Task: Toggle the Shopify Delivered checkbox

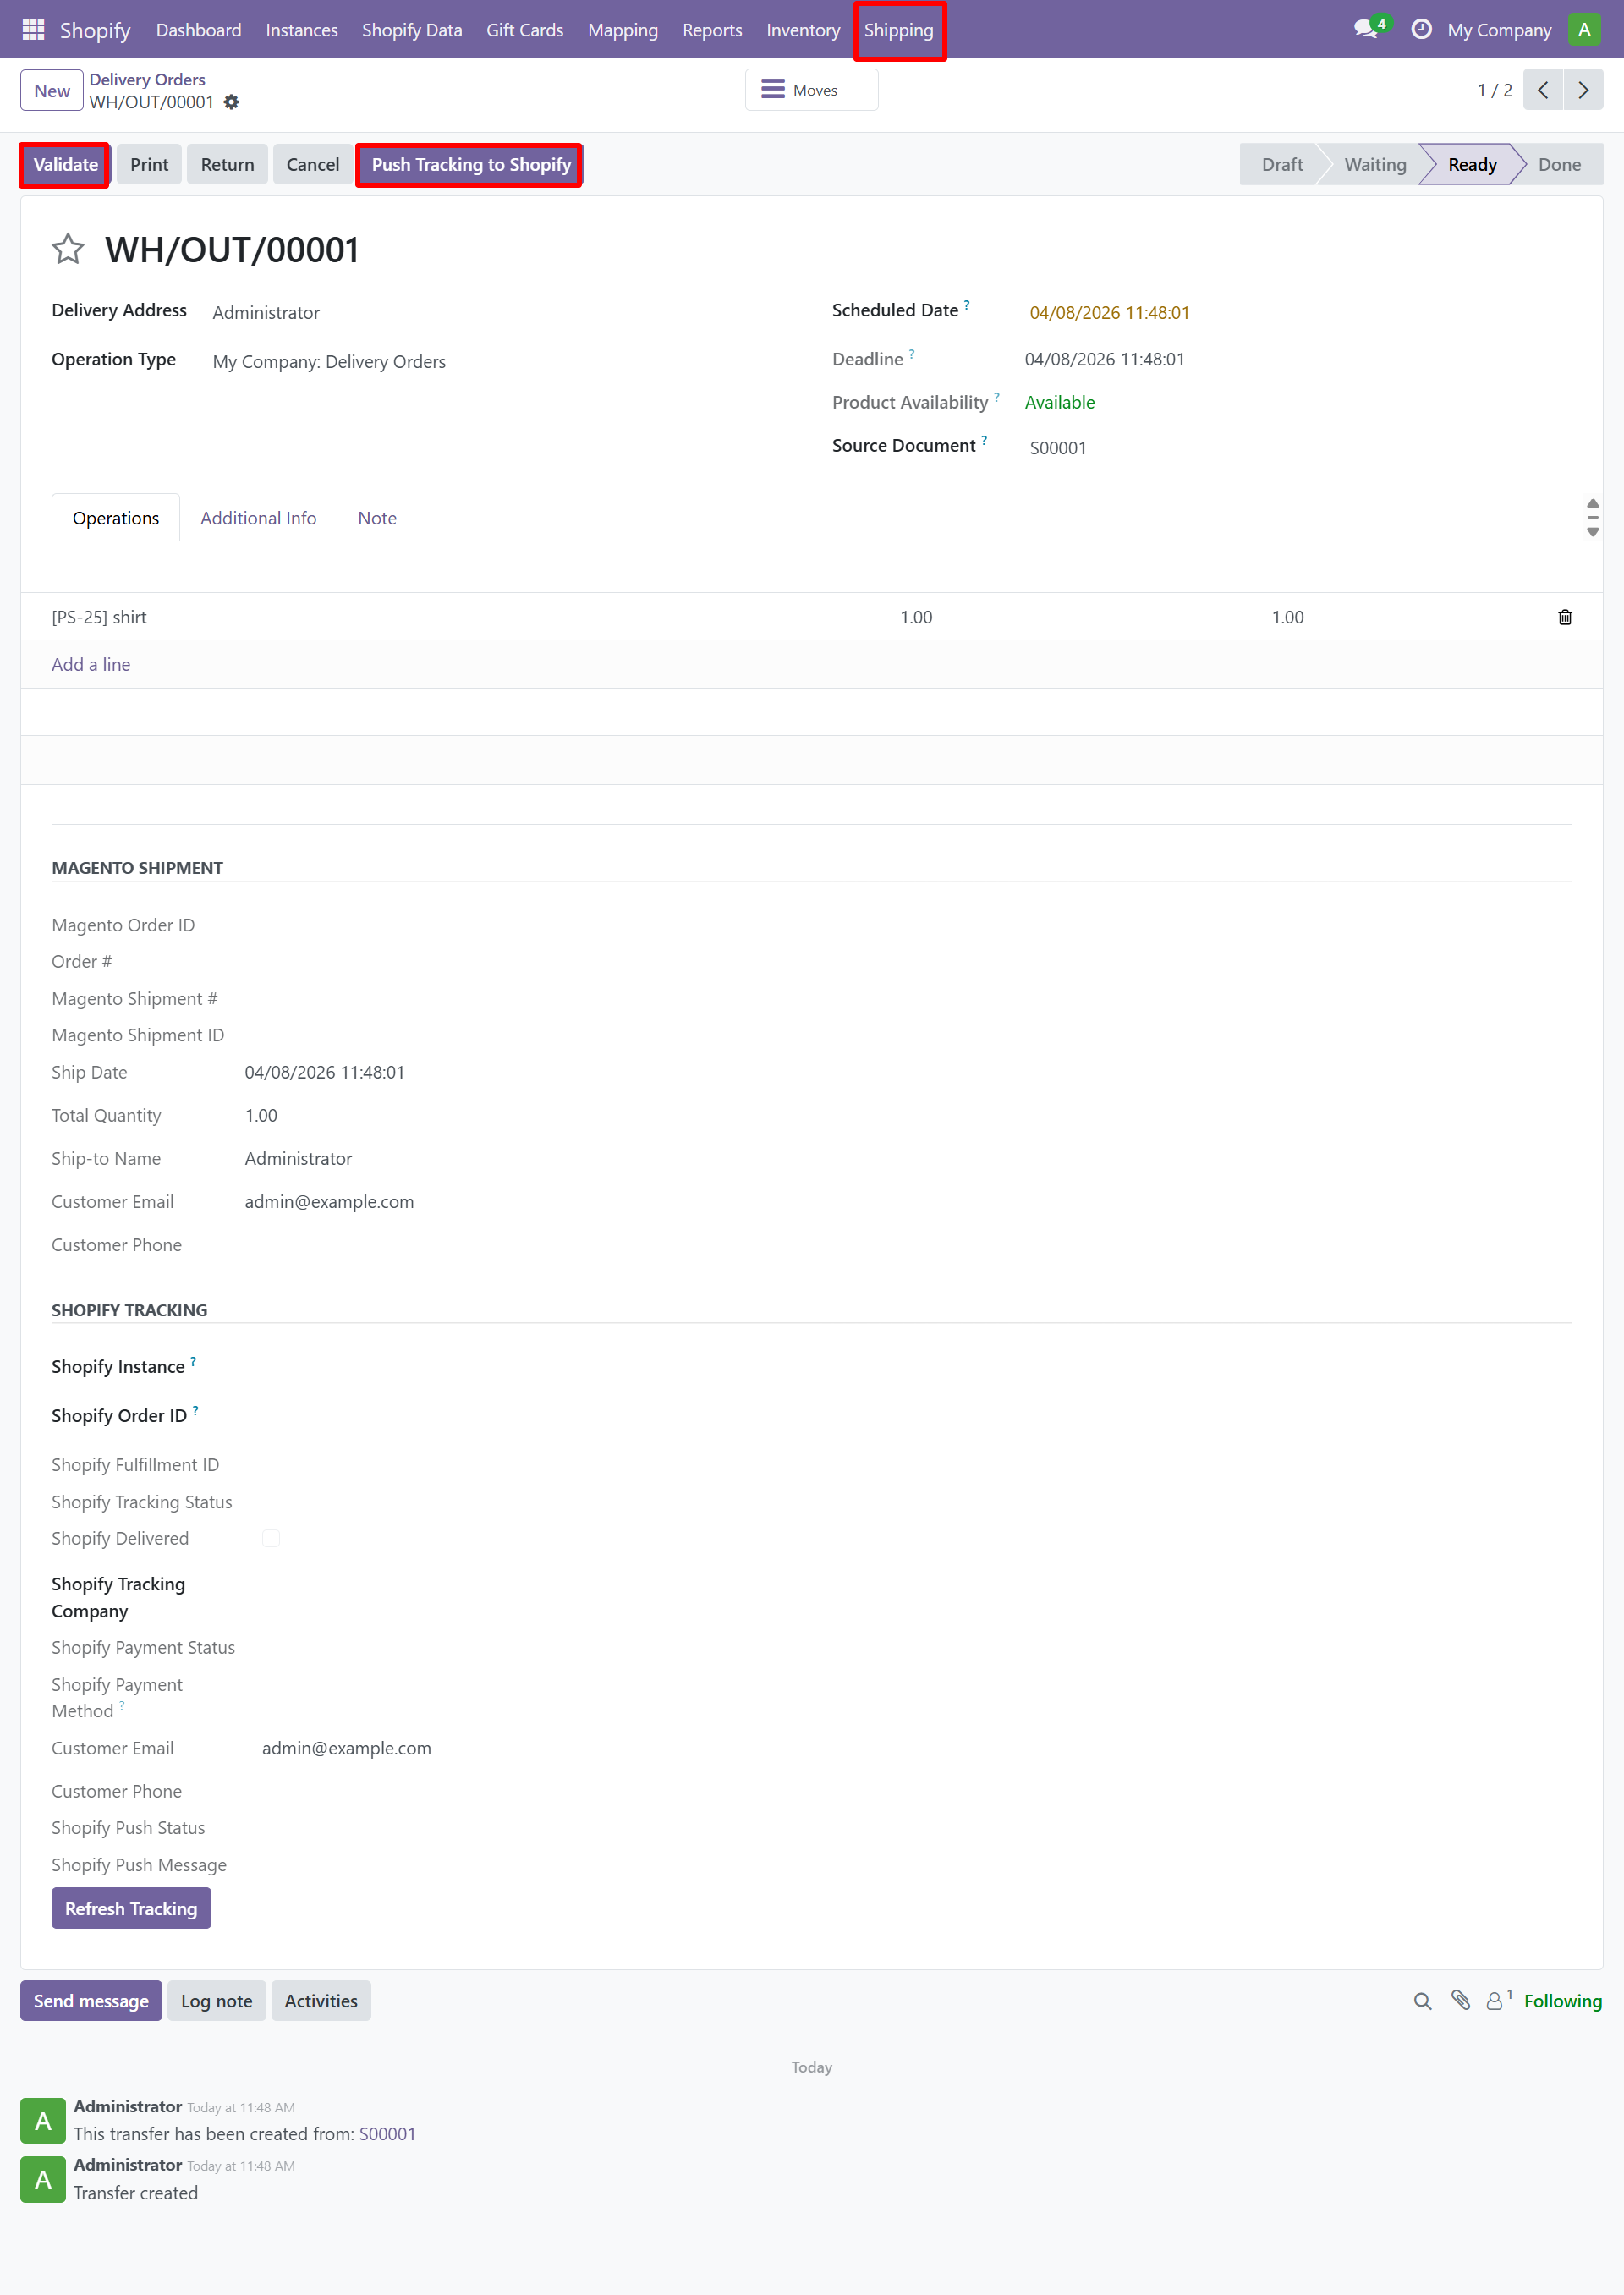Action: tap(270, 1538)
